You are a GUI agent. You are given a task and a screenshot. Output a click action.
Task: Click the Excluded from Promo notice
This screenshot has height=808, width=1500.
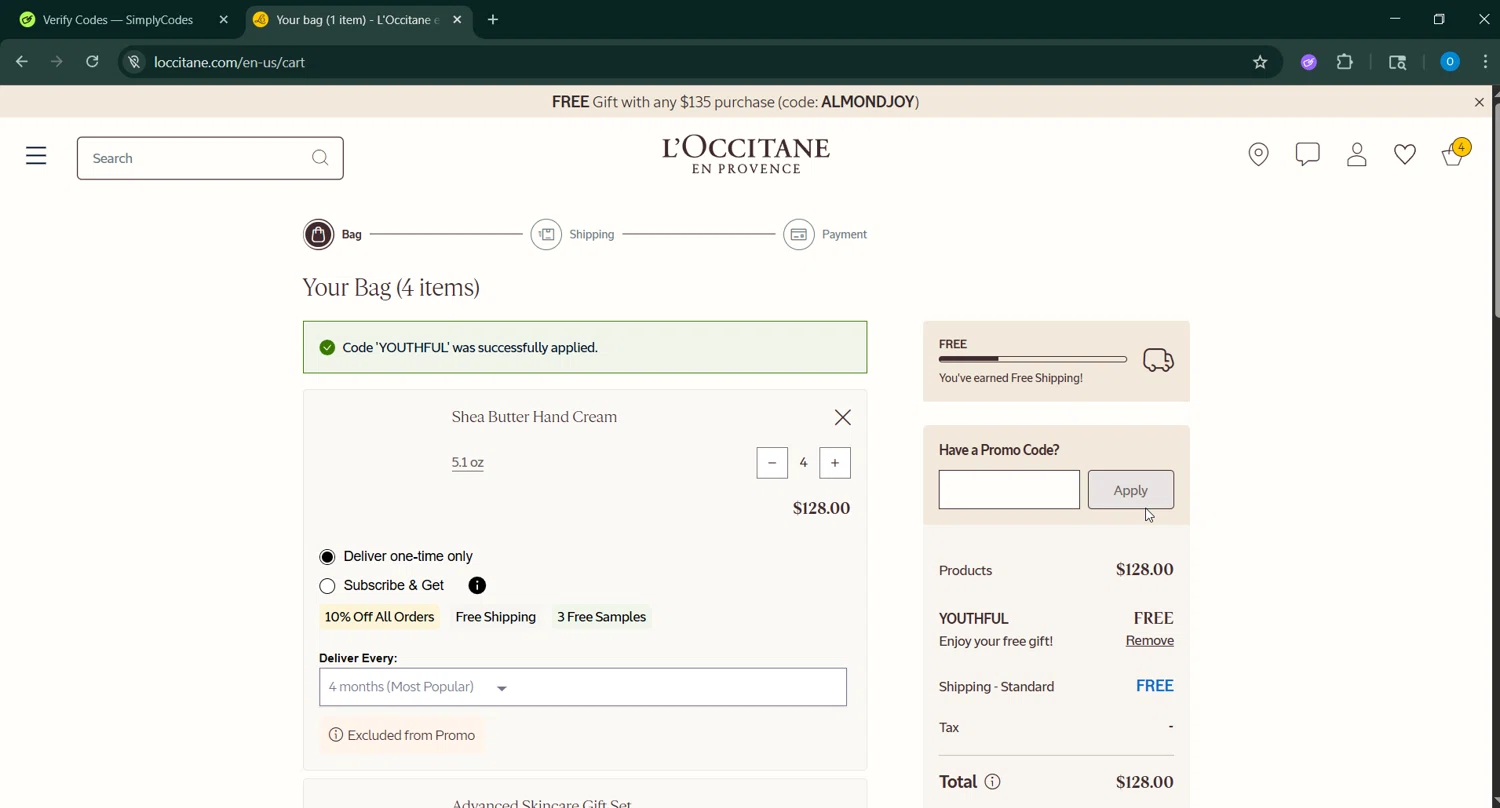401,735
